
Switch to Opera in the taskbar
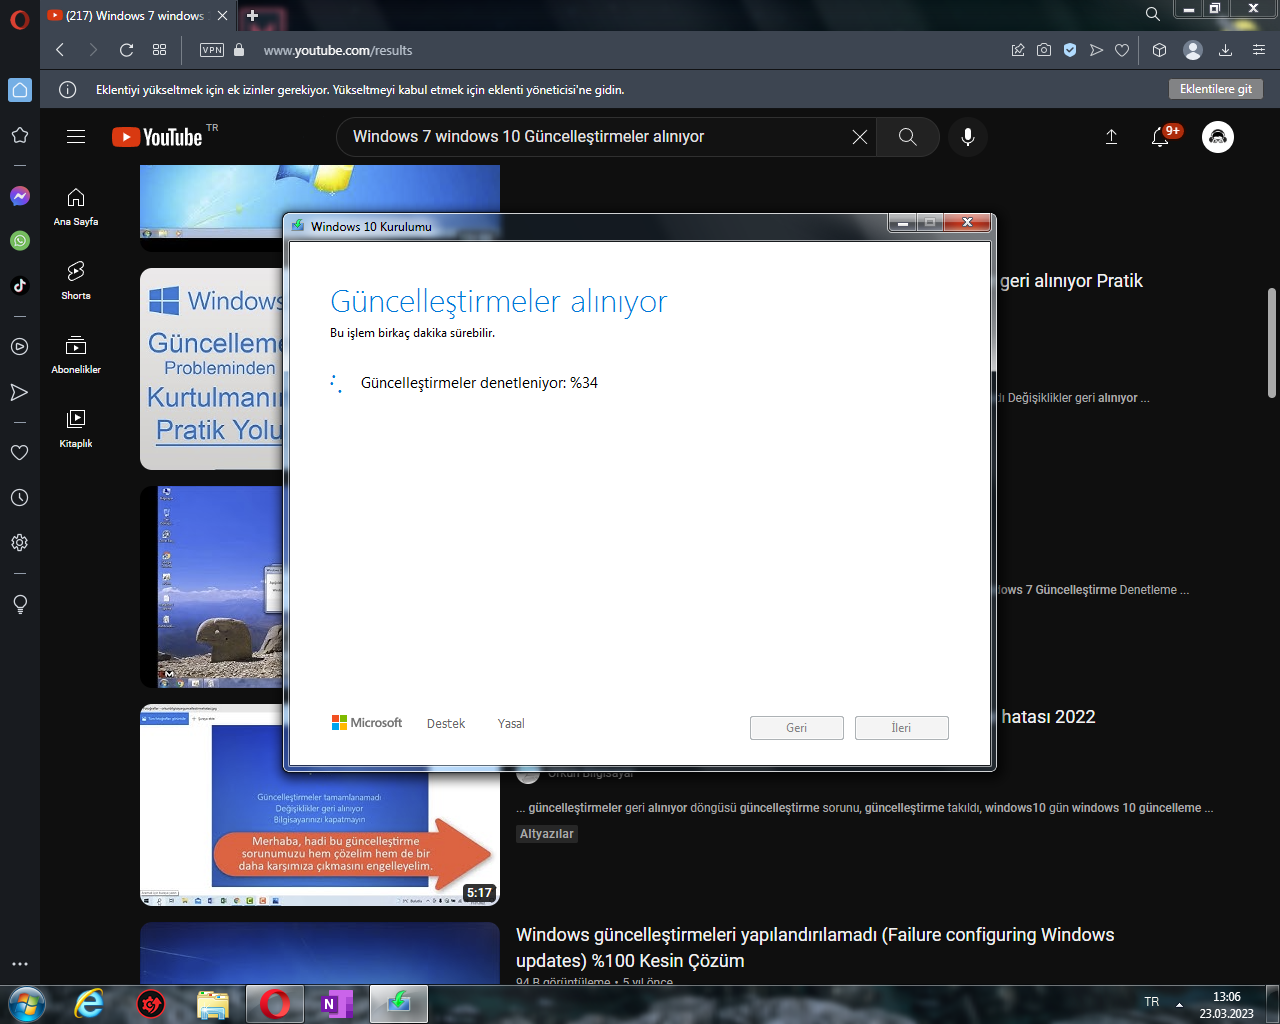[275, 1003]
